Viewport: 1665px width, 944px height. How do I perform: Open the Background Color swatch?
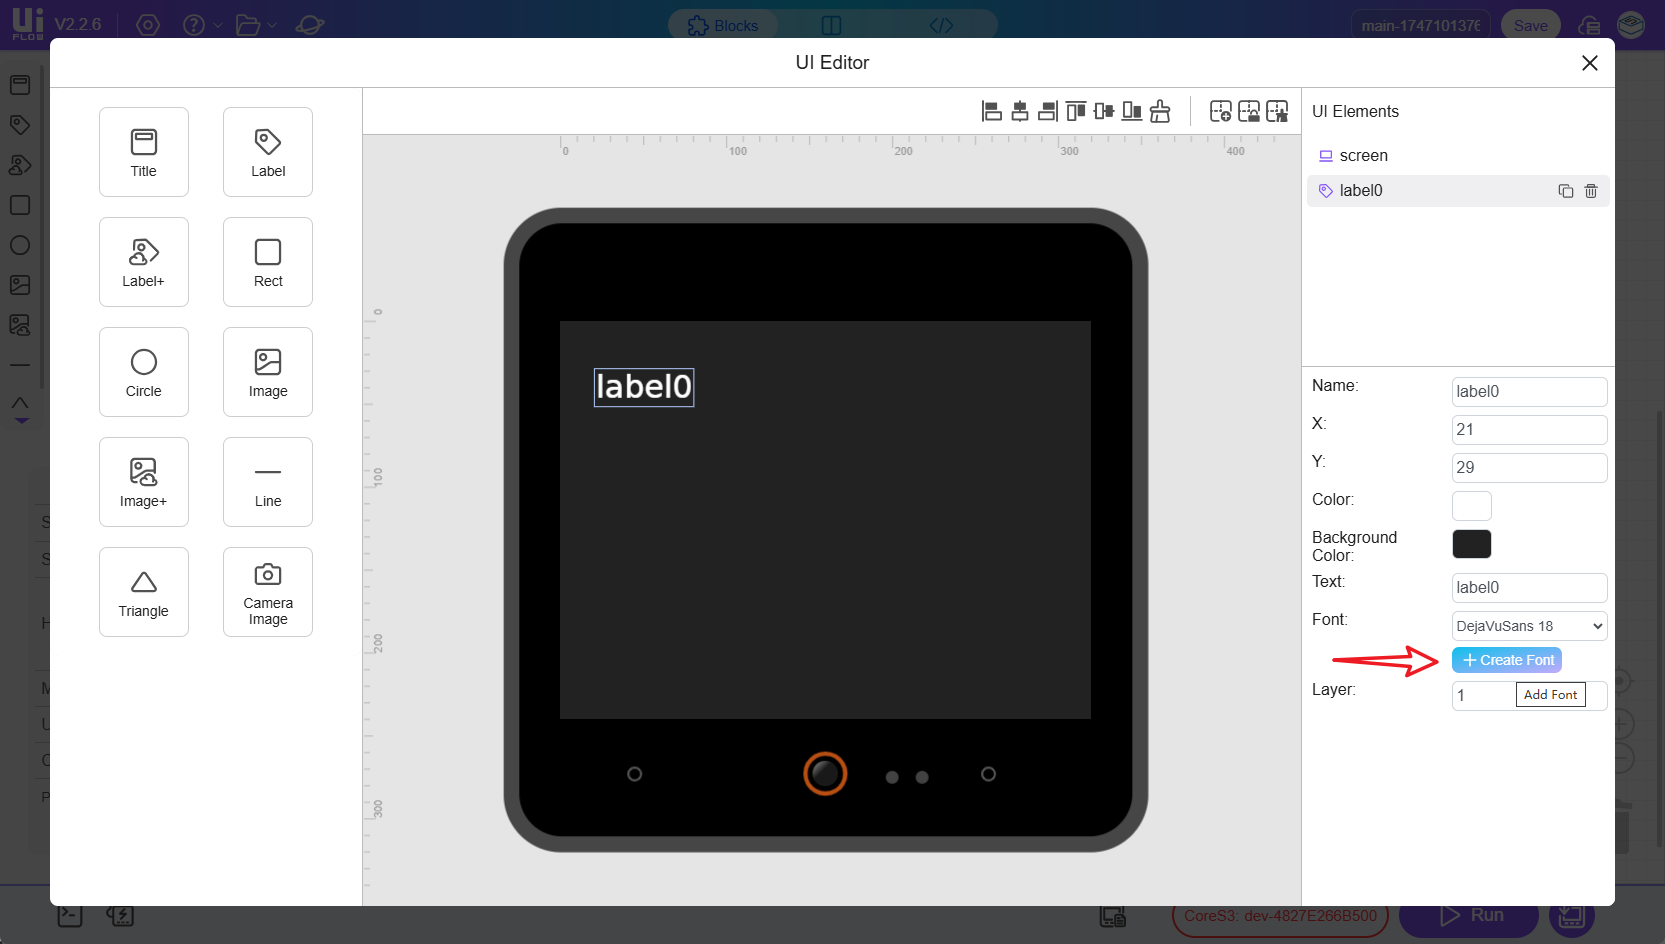(x=1471, y=544)
